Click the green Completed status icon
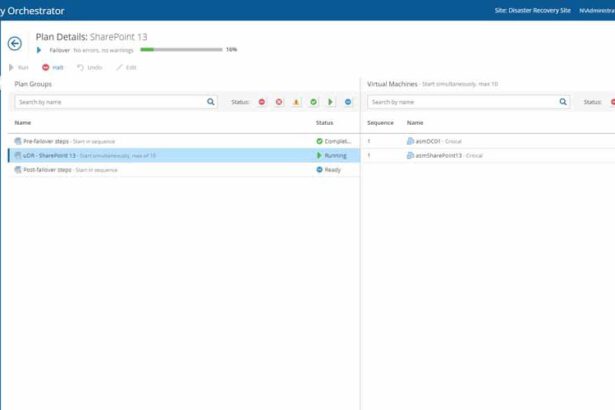 coord(319,141)
